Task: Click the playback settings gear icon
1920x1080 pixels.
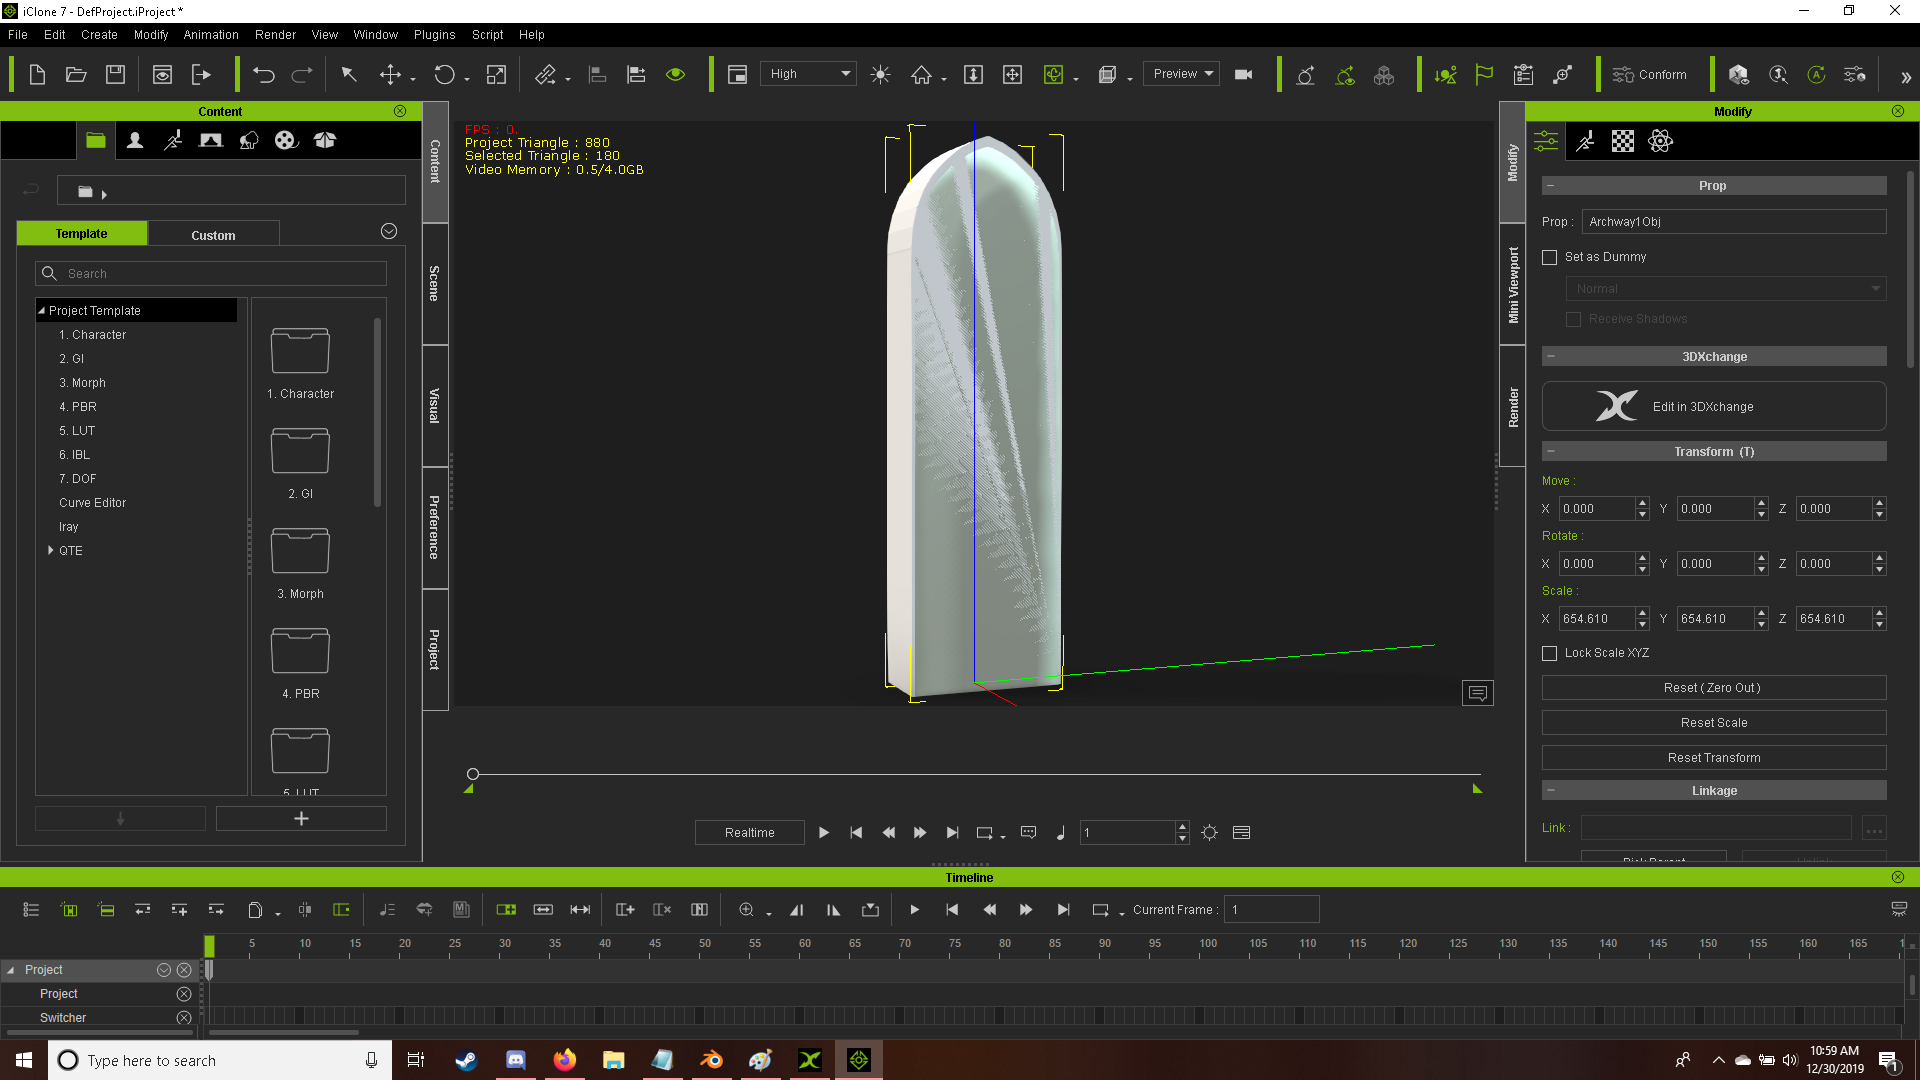Action: 1210,833
